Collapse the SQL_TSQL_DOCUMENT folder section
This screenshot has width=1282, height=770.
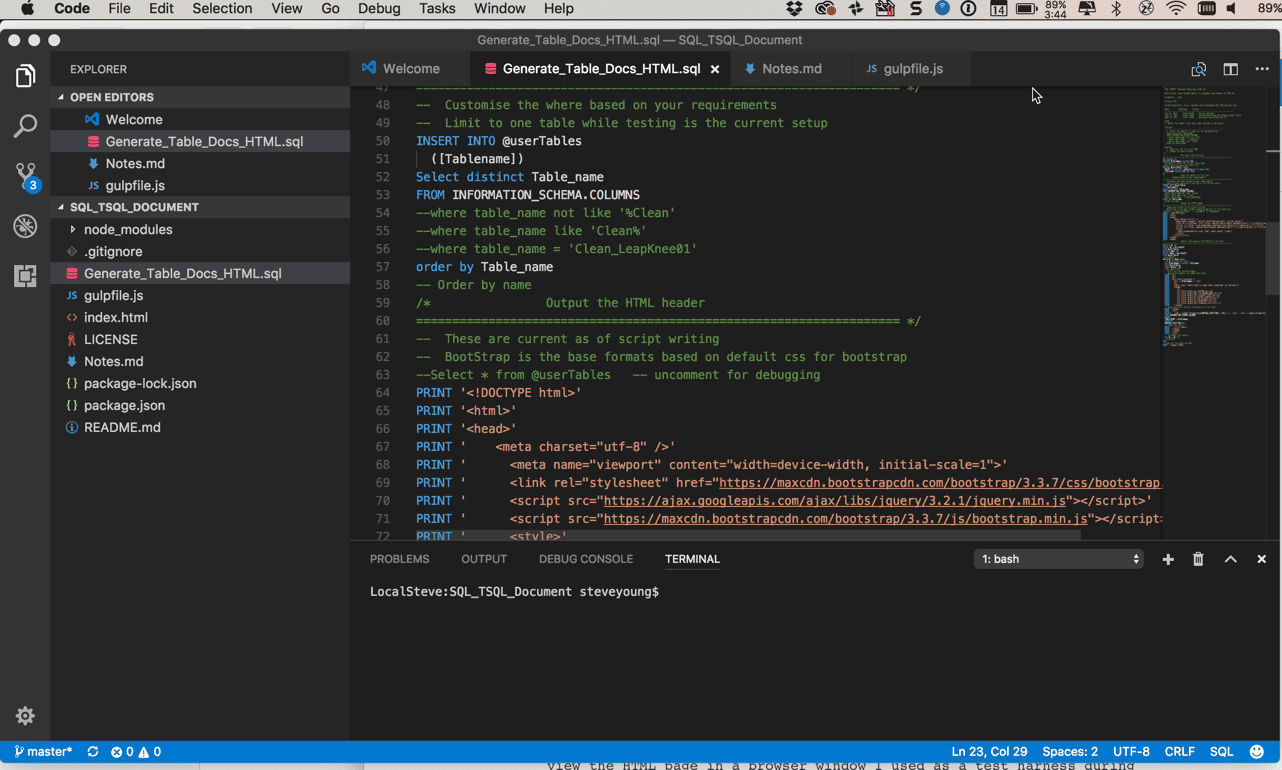(x=200, y=207)
